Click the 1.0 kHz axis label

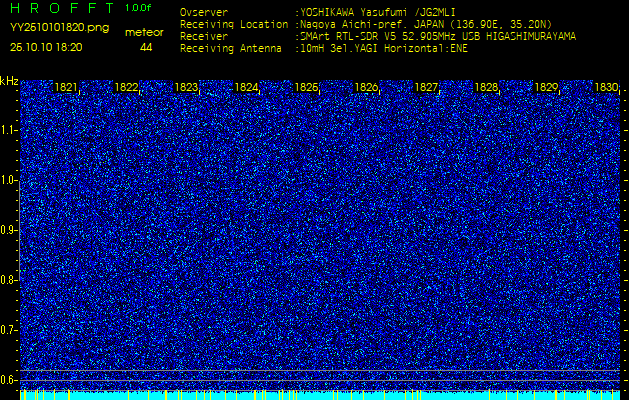coord(8,181)
